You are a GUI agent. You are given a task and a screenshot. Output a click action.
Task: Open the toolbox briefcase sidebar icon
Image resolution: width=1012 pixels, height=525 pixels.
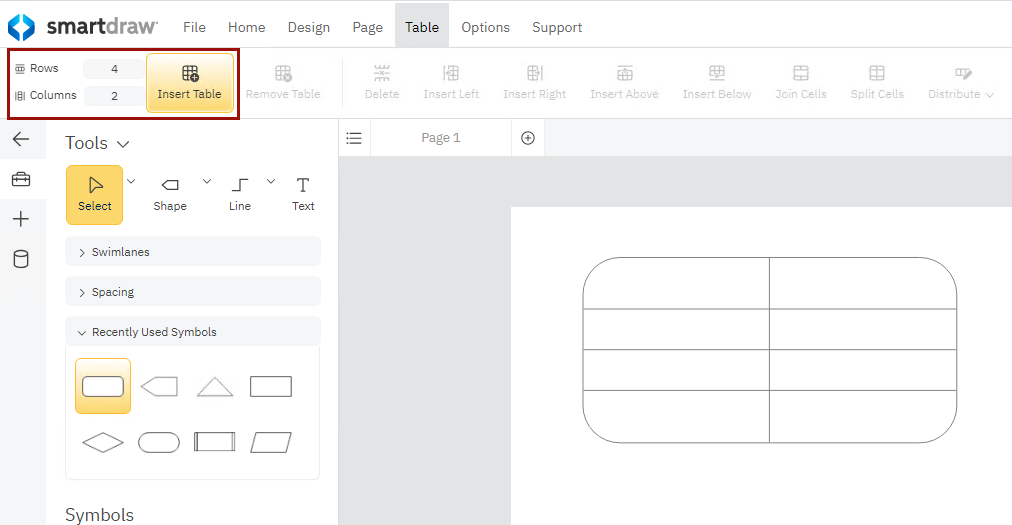click(x=21, y=179)
